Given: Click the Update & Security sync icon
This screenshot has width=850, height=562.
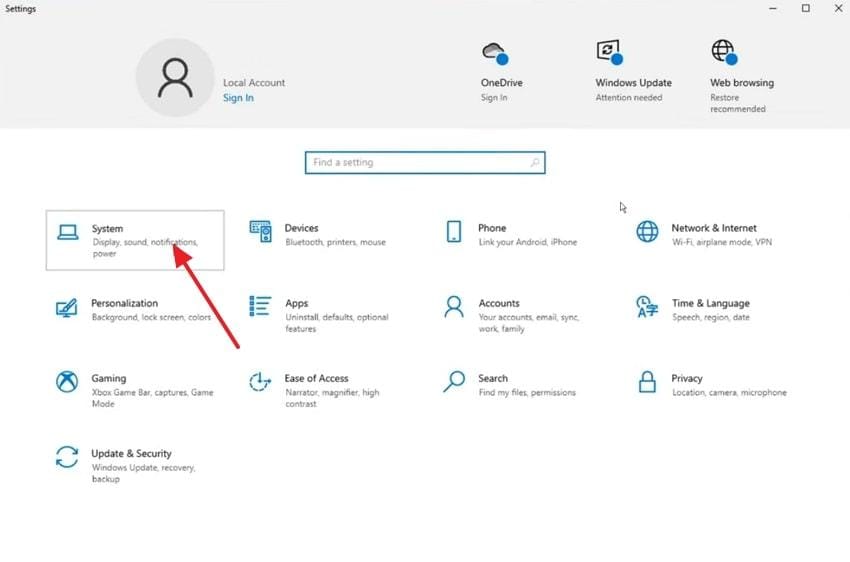Looking at the screenshot, I should point(67,457).
